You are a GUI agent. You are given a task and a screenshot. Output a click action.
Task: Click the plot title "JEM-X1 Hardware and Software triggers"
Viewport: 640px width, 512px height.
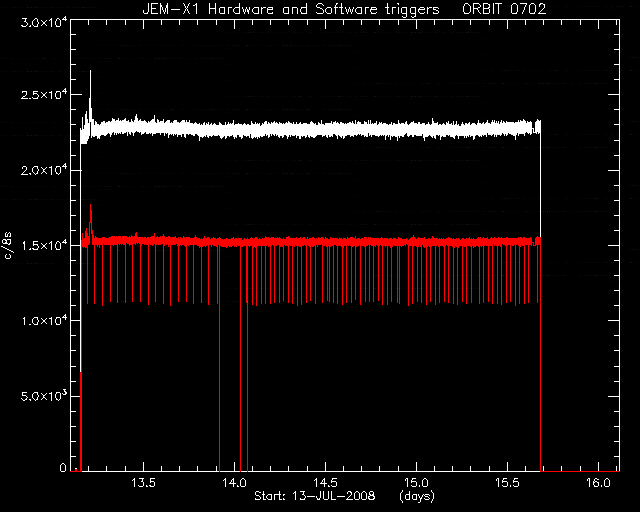(291, 9)
